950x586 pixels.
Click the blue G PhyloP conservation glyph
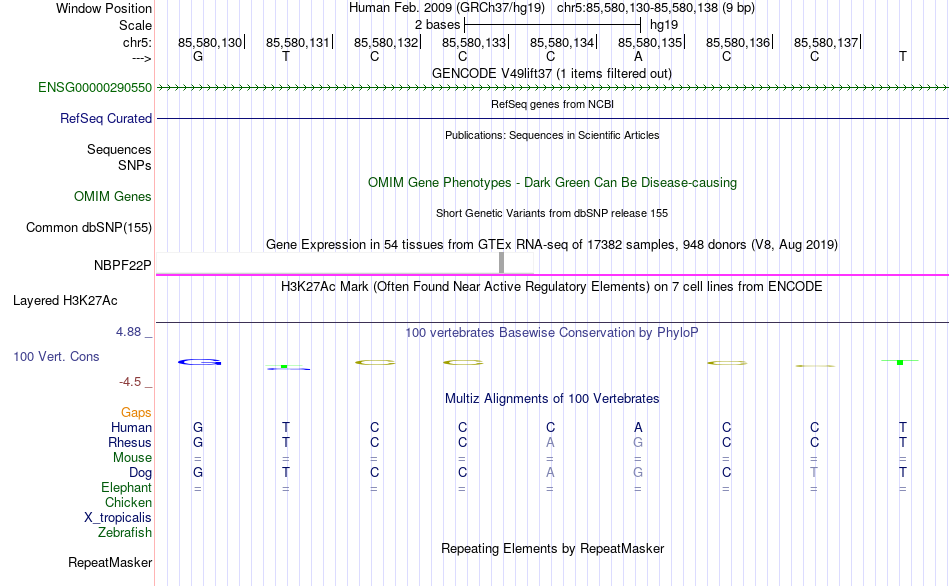pyautogui.click(x=199, y=362)
